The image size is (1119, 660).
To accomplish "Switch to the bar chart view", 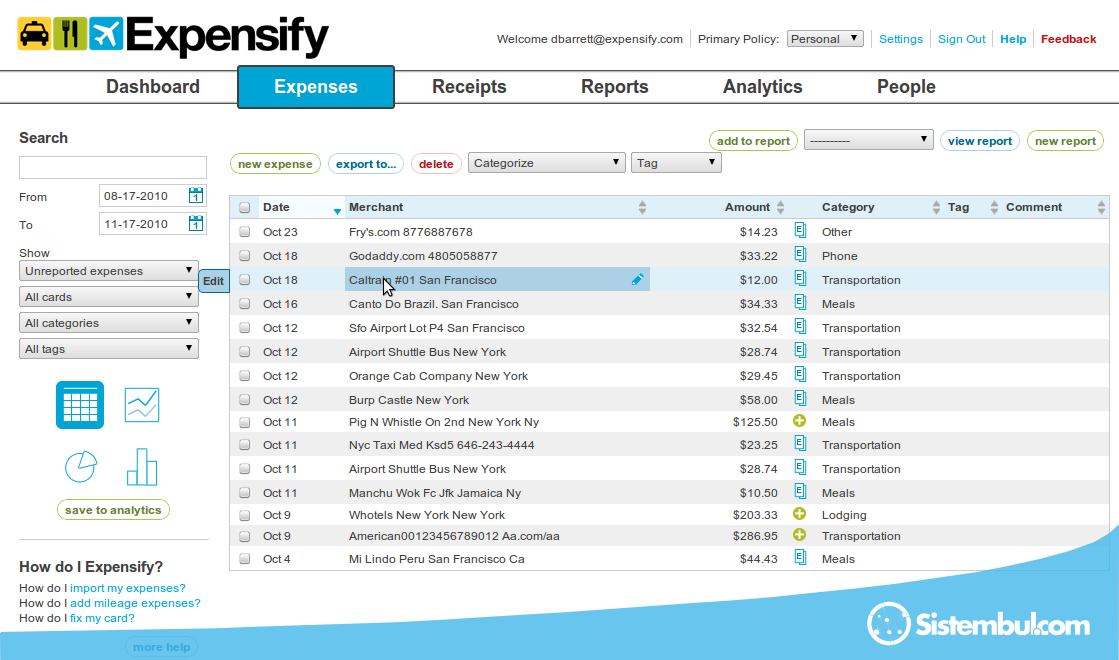I will [x=142, y=467].
